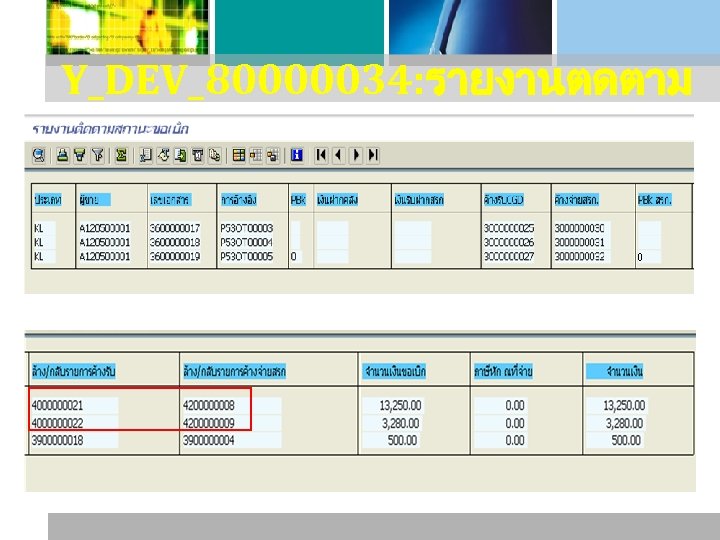
Task: Click clearing document 4000000021
Action: [57, 405]
